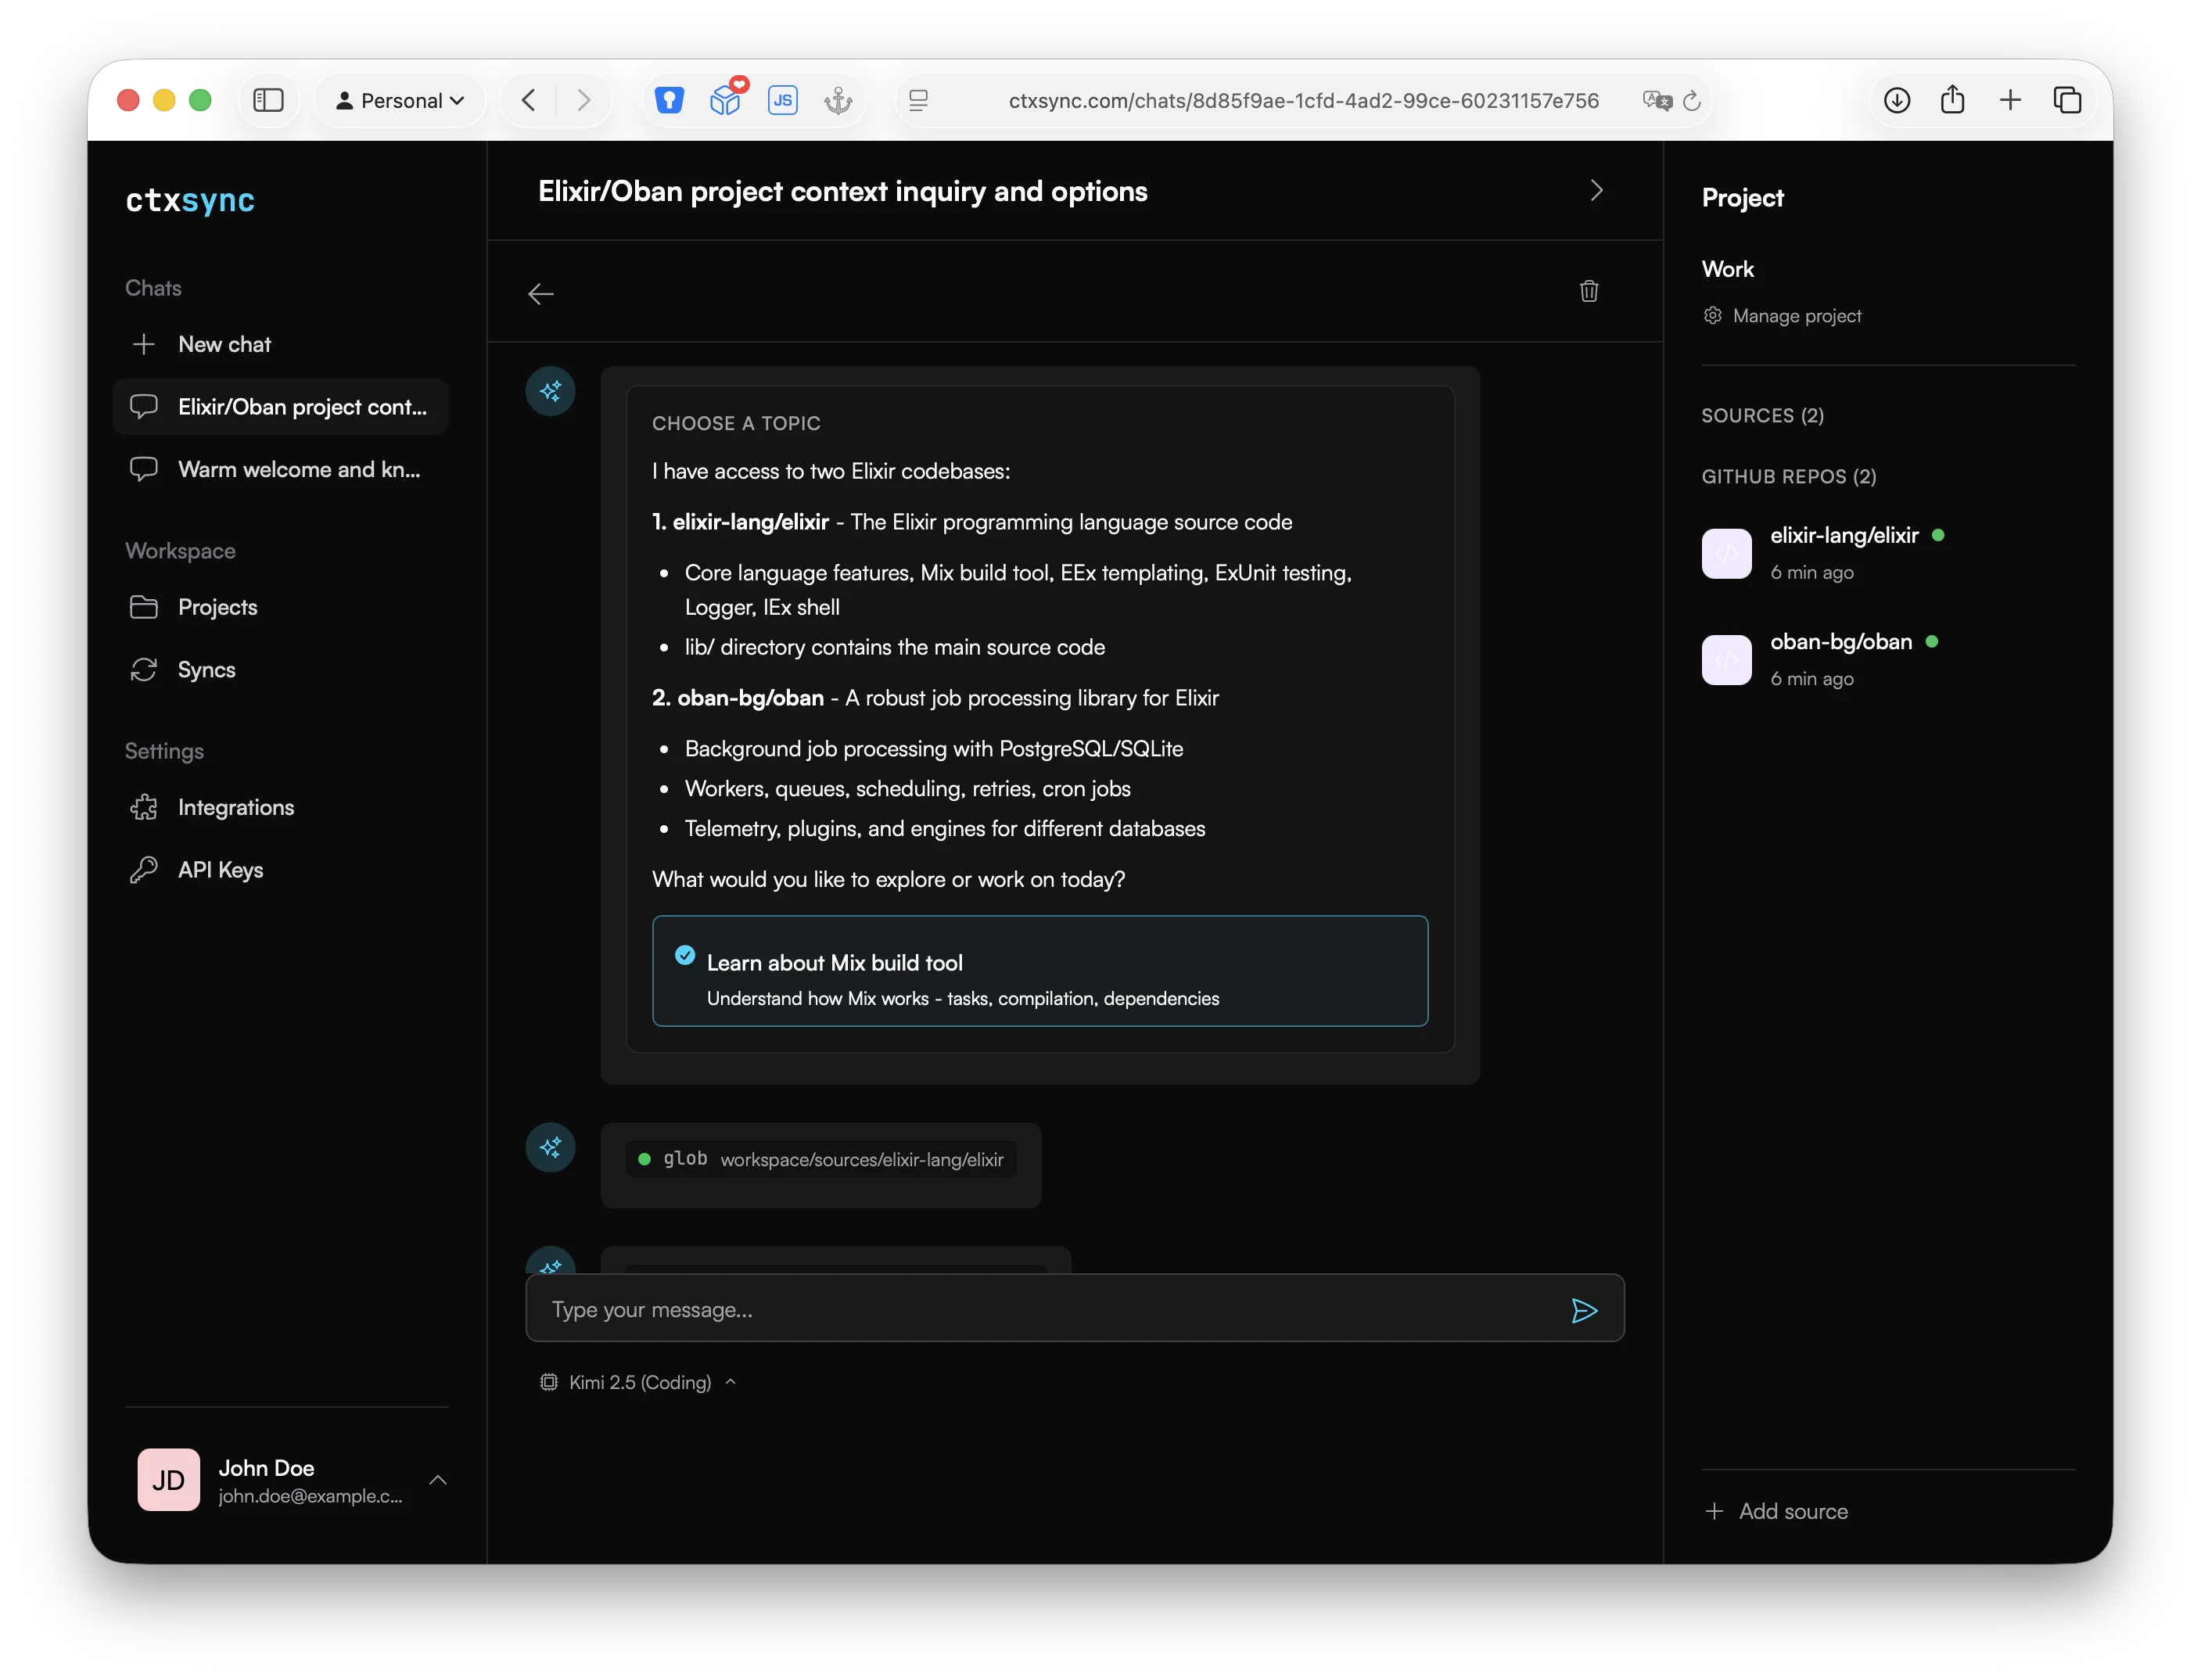The image size is (2201, 1680).
Task: Open Projects in the Workspace sidebar
Action: pyautogui.click(x=217, y=607)
